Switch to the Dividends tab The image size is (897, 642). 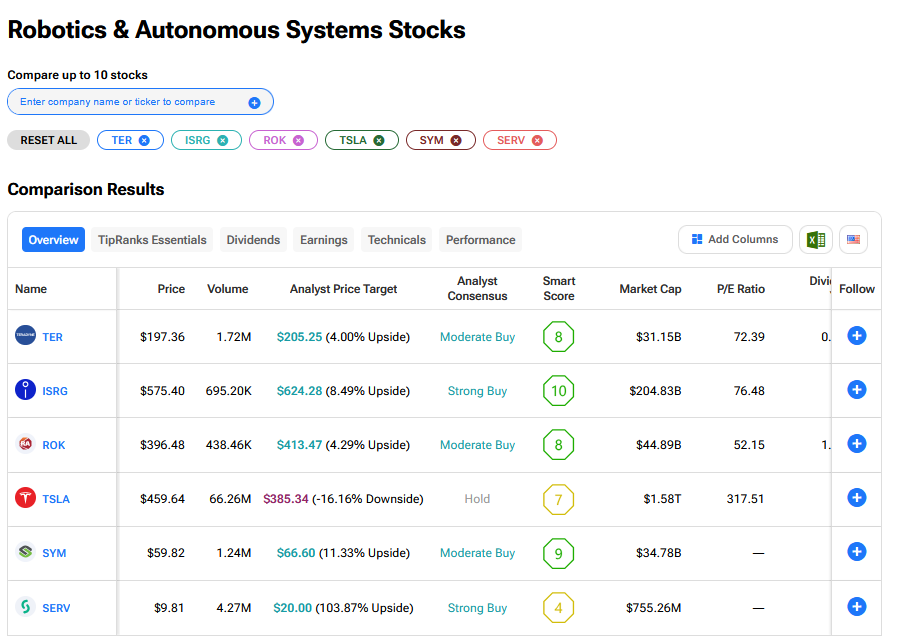253,240
